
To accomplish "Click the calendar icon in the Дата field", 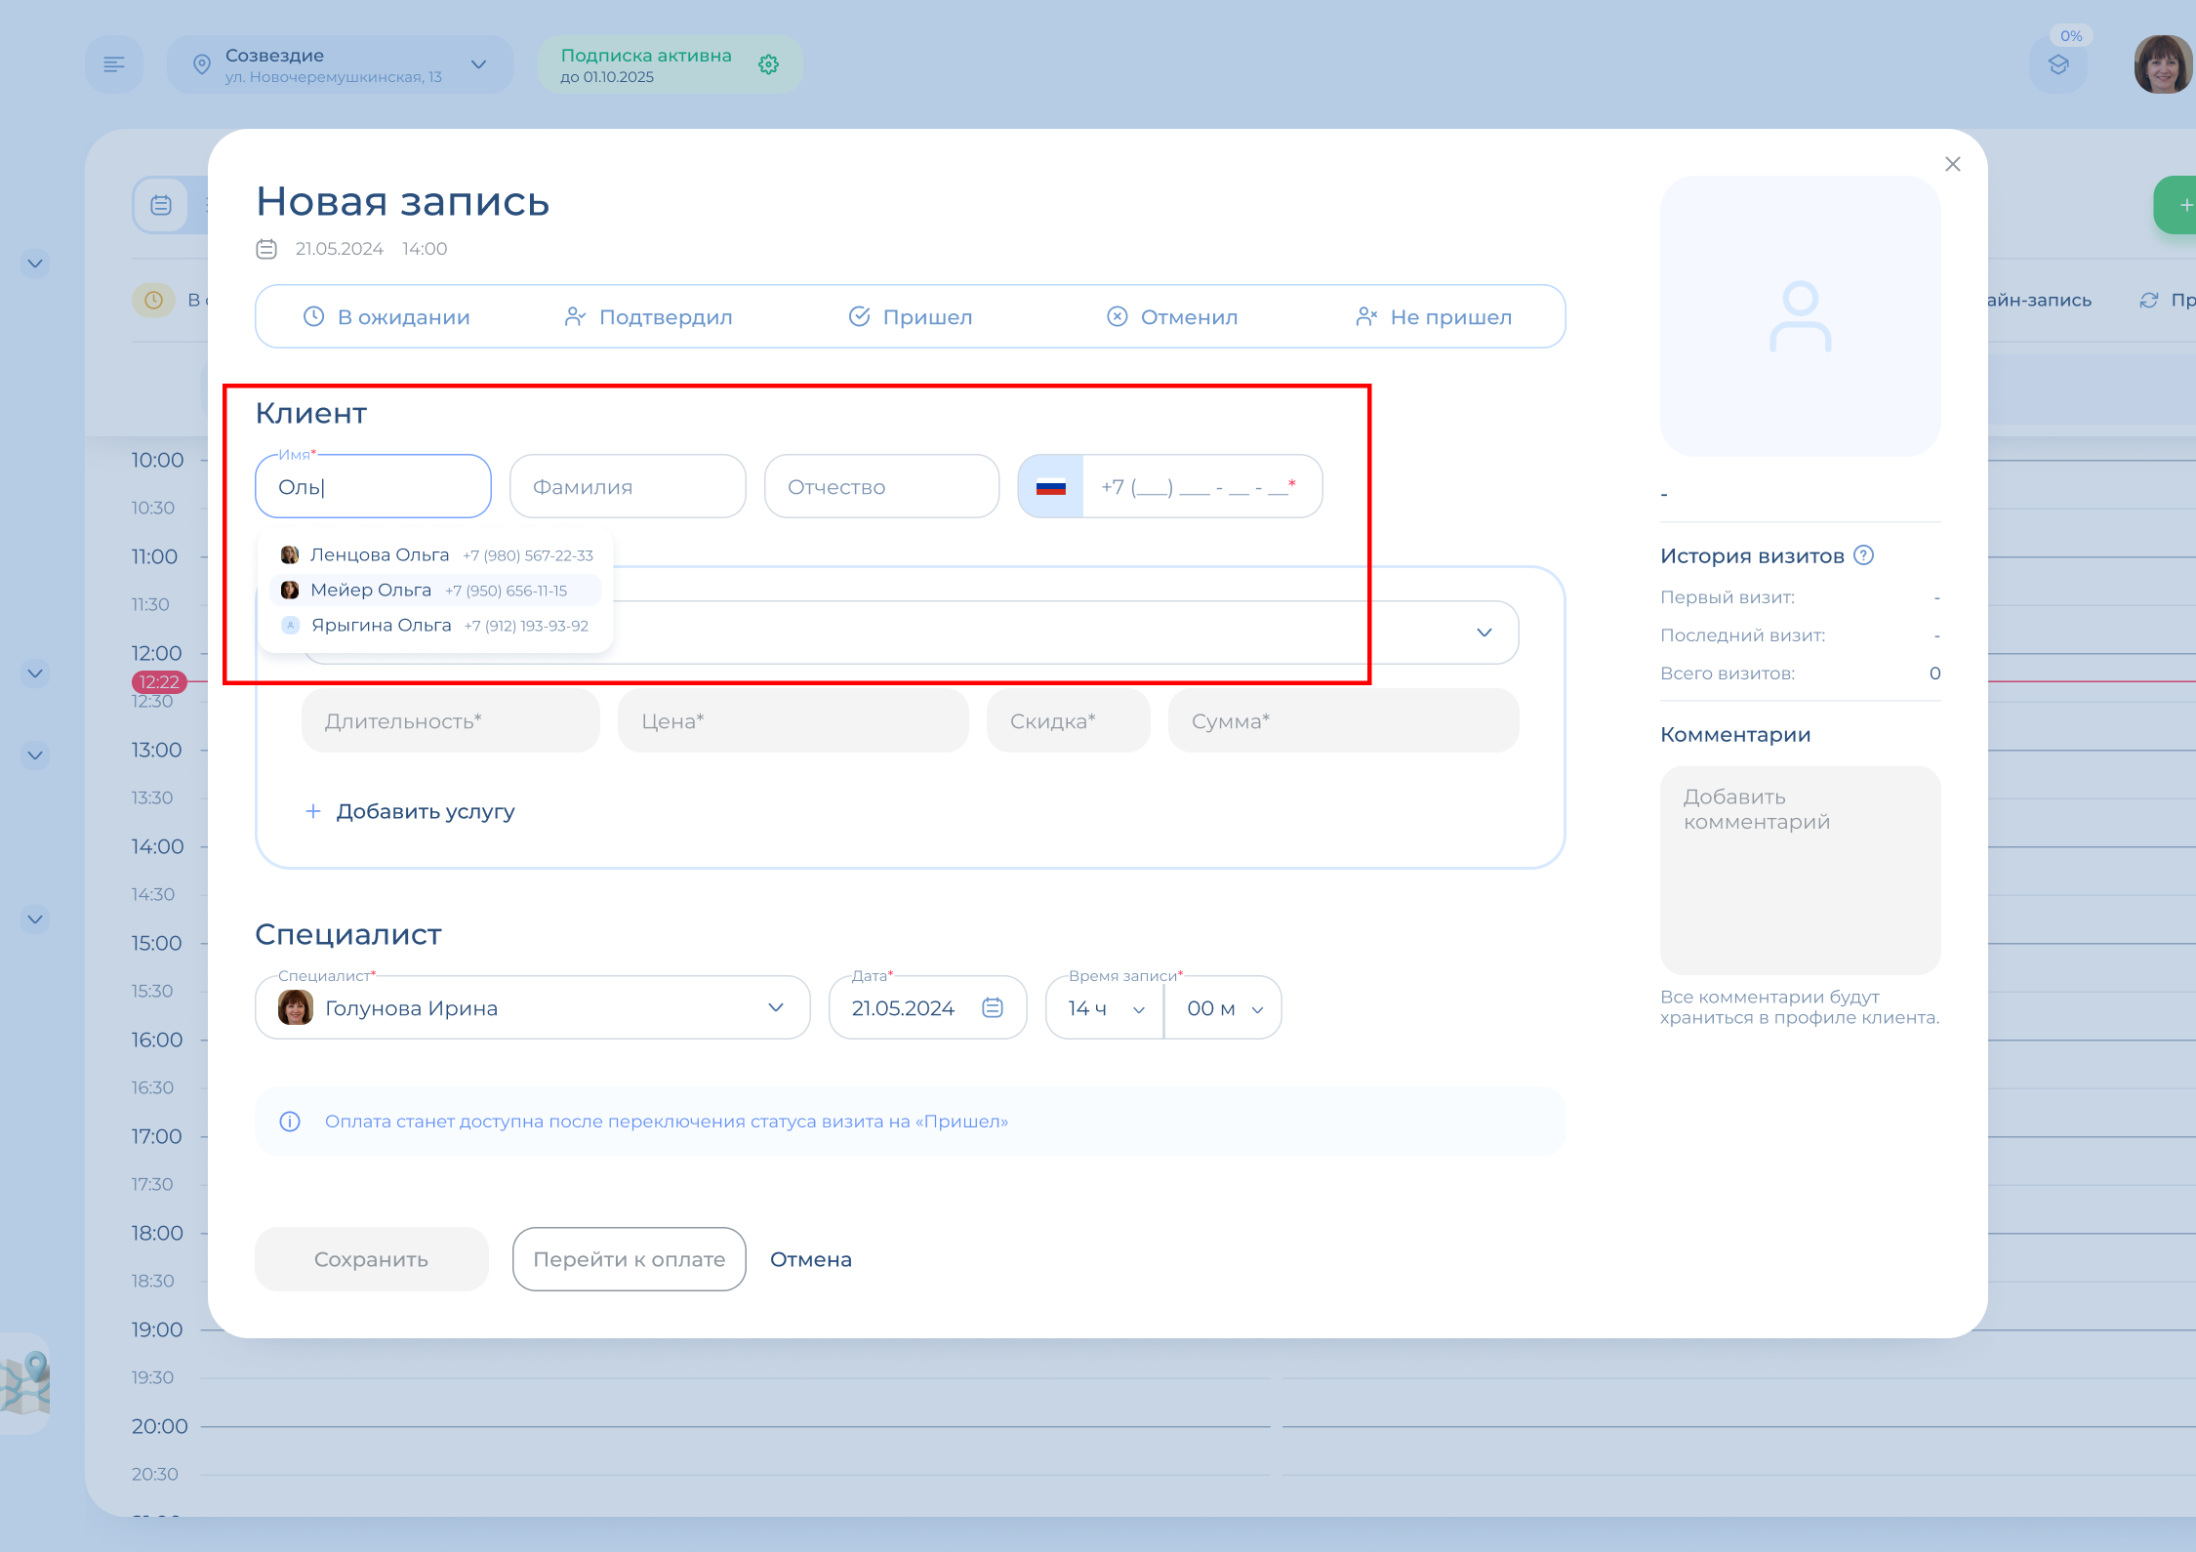I will (992, 1008).
